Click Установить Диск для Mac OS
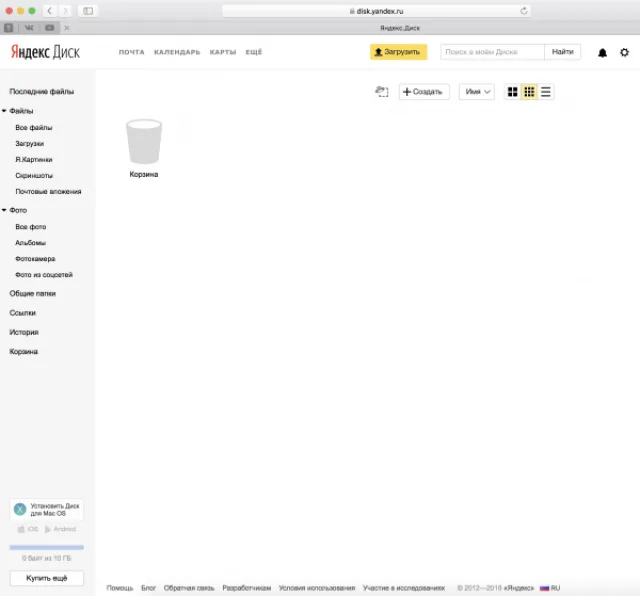Image resolution: width=640 pixels, height=596 pixels. (x=47, y=509)
